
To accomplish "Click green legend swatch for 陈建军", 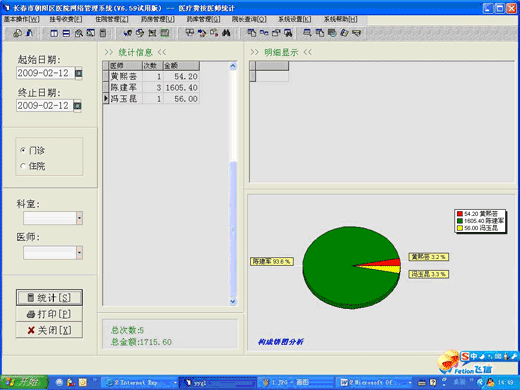I will (x=460, y=221).
